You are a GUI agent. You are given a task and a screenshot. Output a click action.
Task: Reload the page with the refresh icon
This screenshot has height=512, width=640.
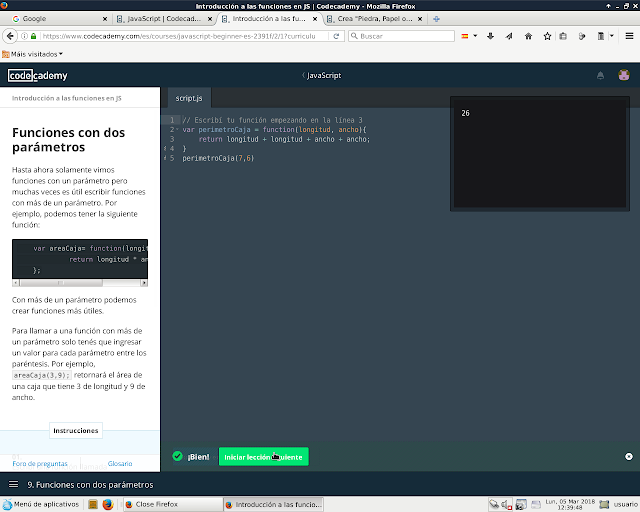coord(336,36)
